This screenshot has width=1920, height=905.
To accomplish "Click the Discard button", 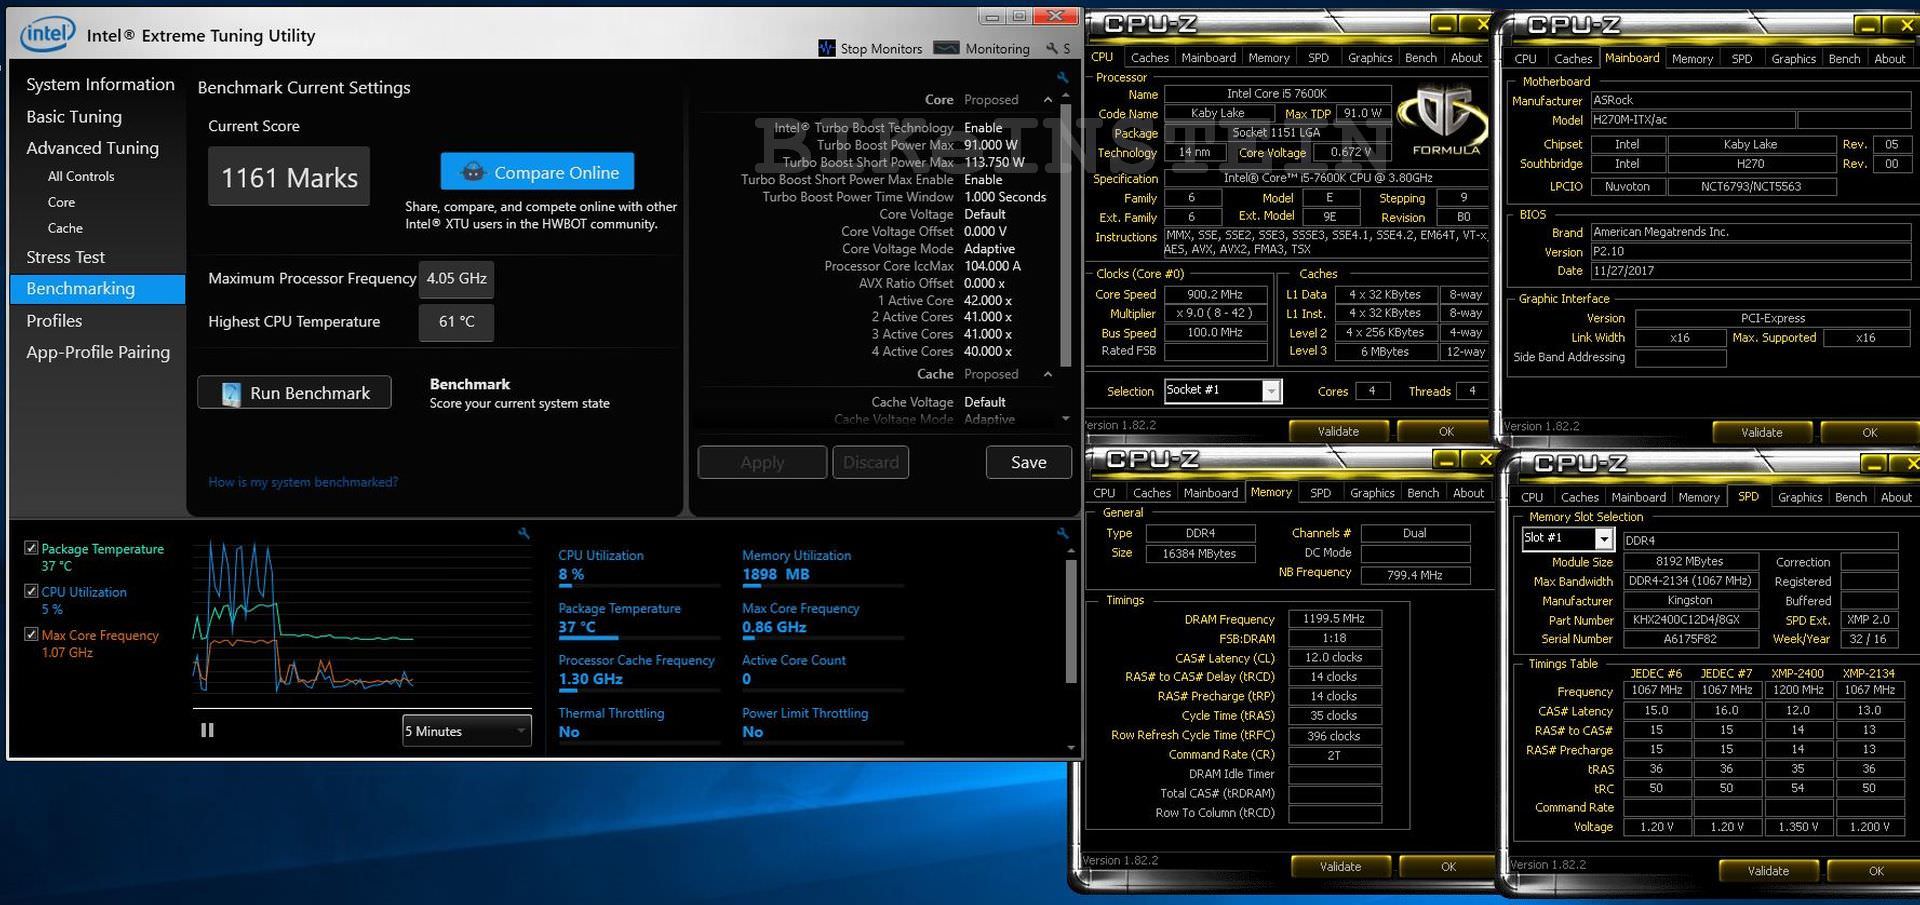I will (870, 462).
